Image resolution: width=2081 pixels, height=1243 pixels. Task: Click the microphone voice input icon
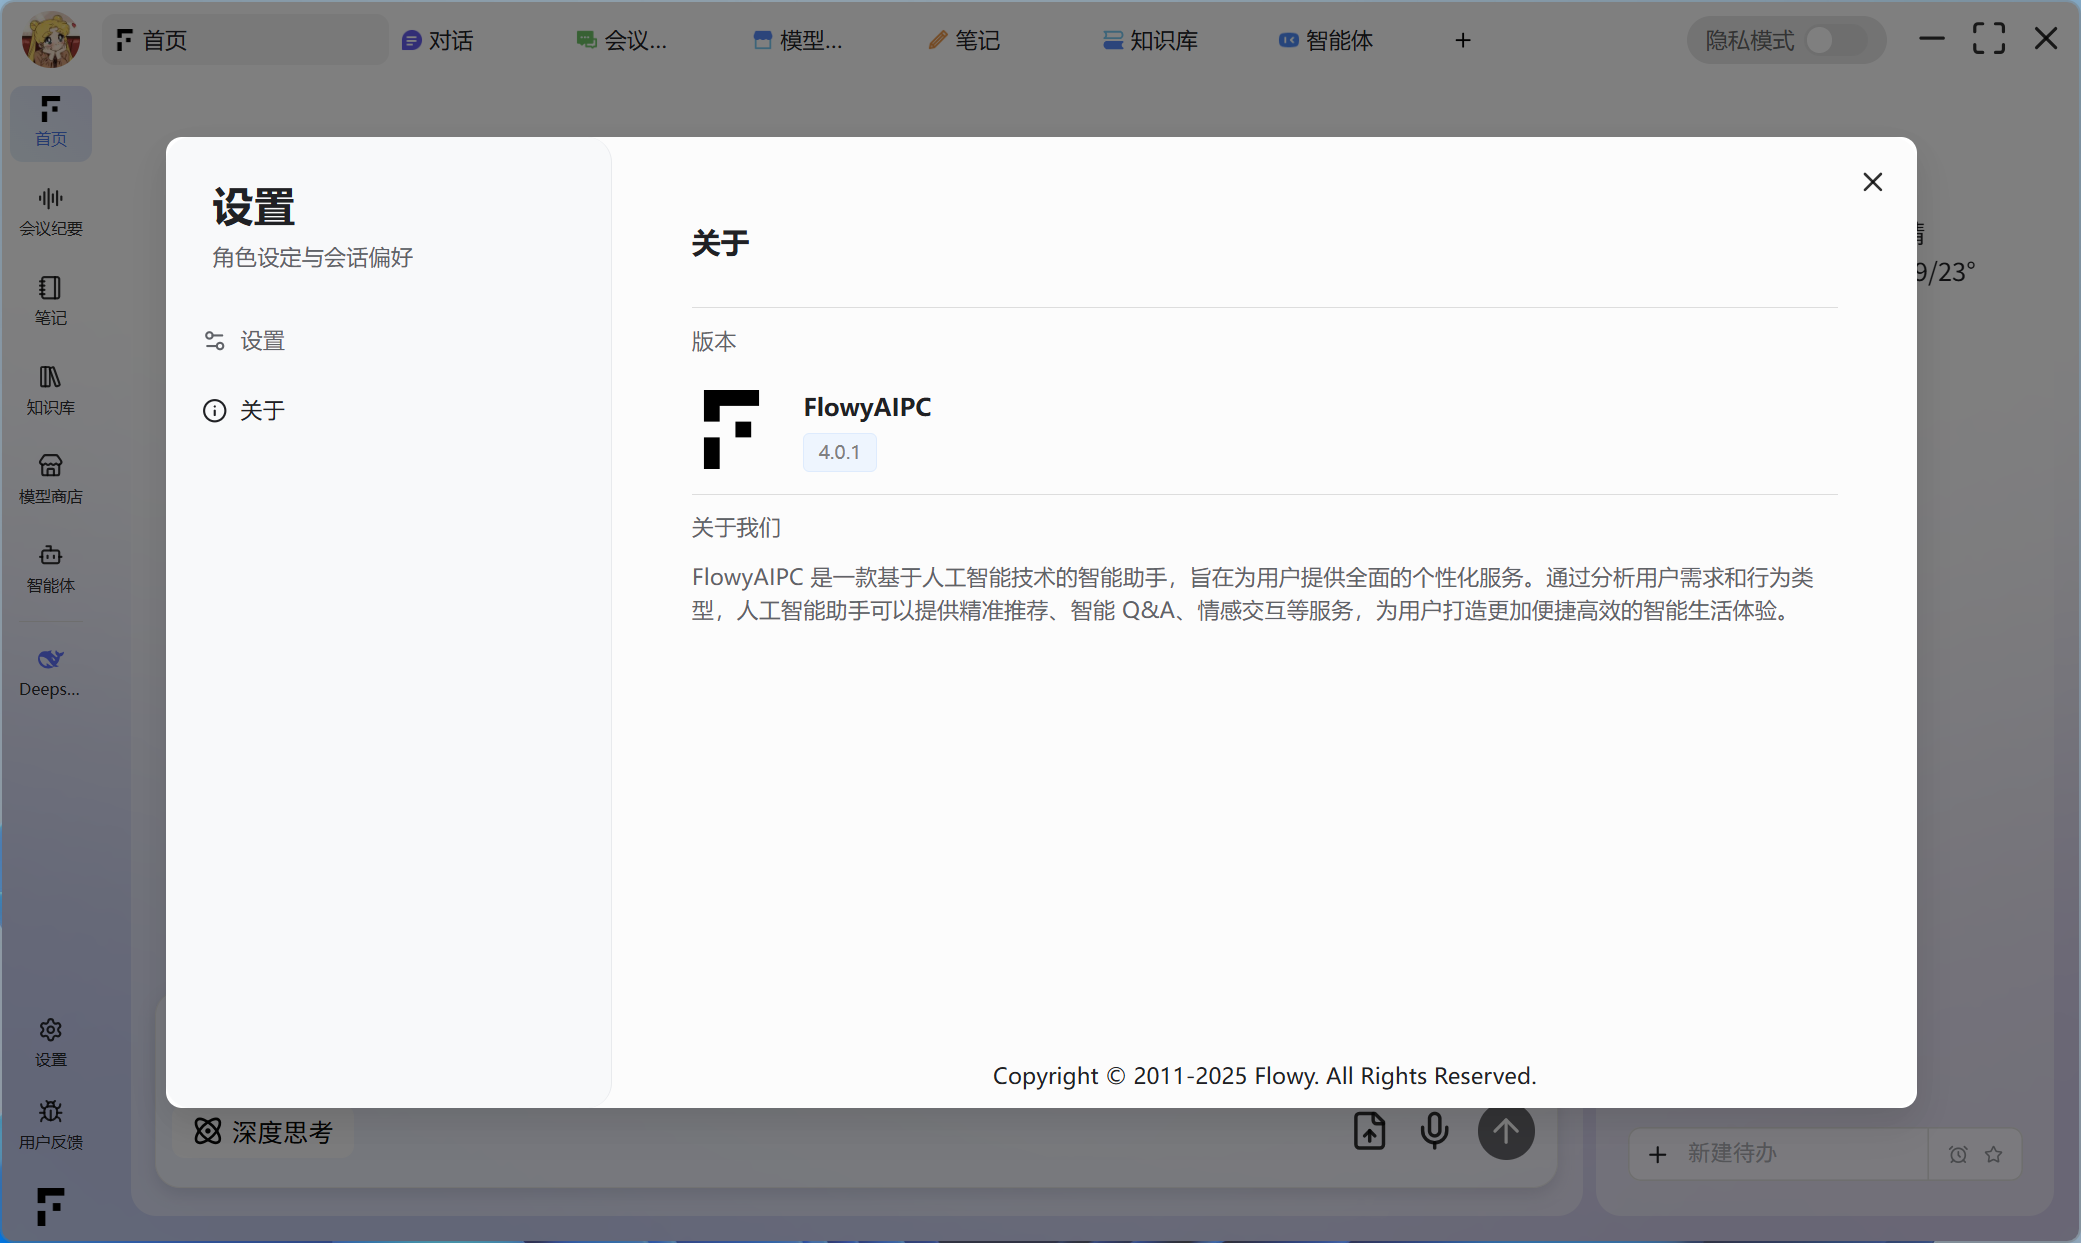[x=1434, y=1131]
